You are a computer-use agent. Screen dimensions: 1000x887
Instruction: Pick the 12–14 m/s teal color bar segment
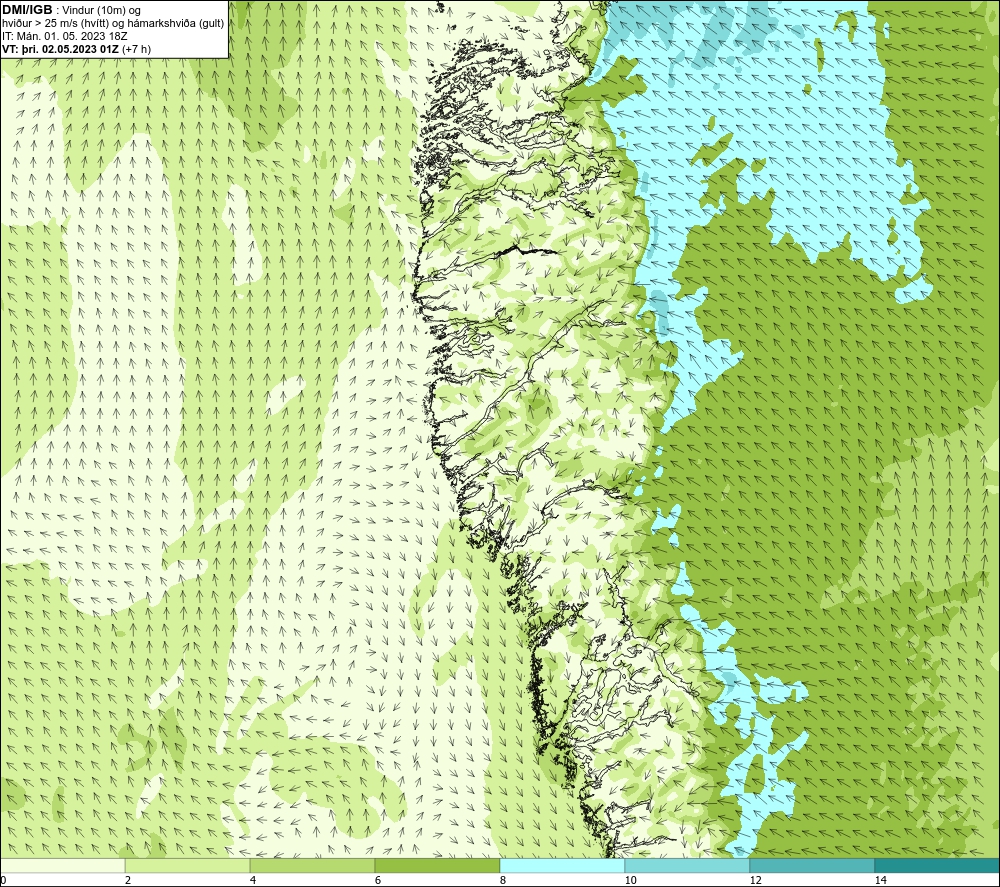click(812, 865)
